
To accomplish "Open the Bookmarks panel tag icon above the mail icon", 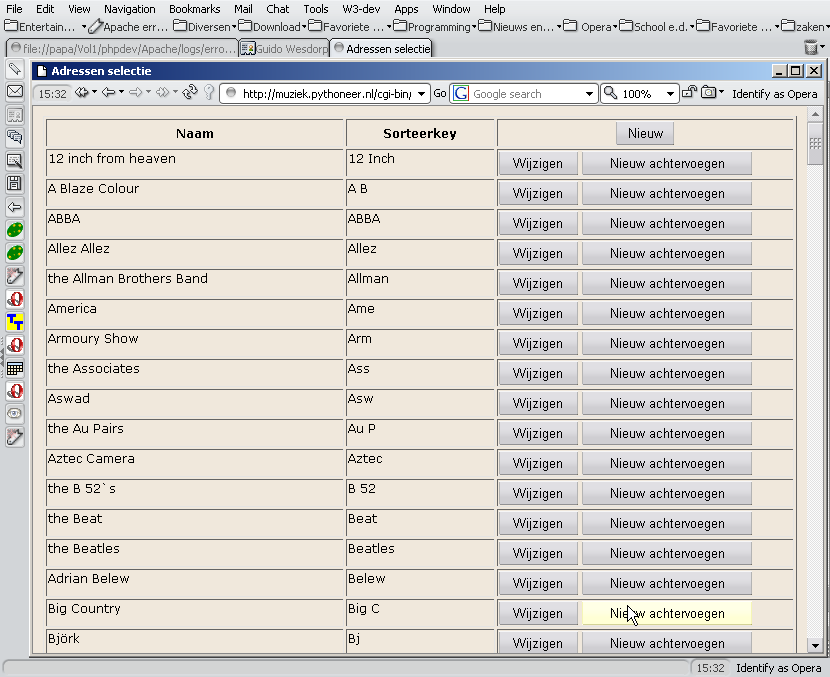I will [14, 69].
